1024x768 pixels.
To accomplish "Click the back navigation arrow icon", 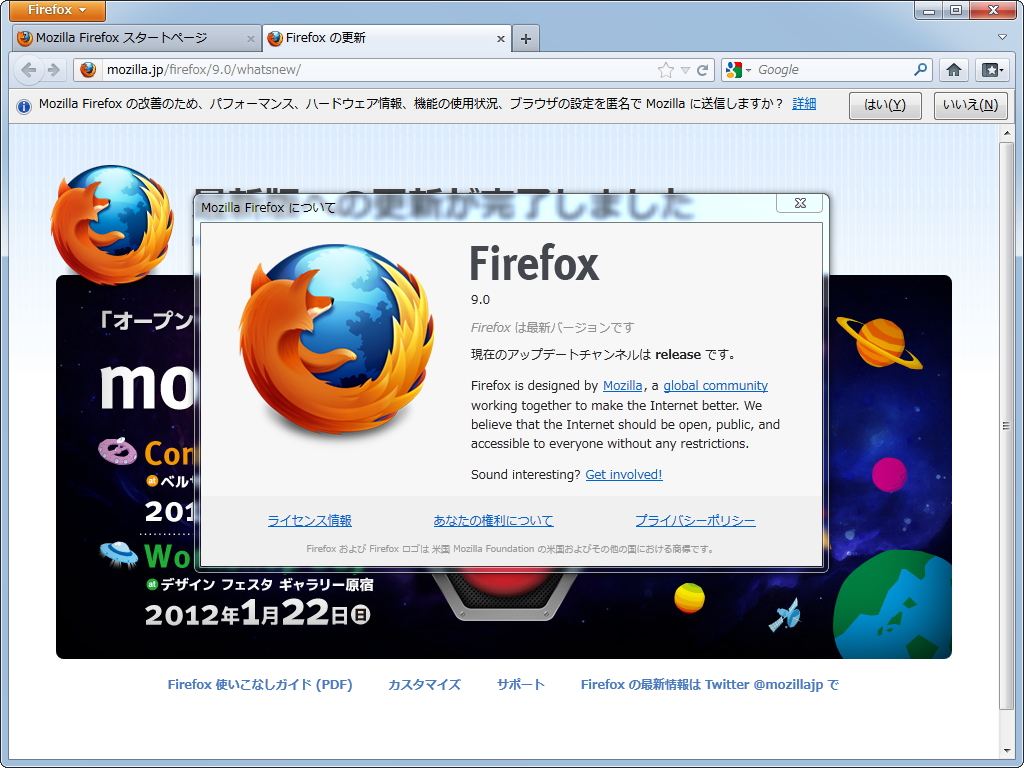I will coord(27,70).
